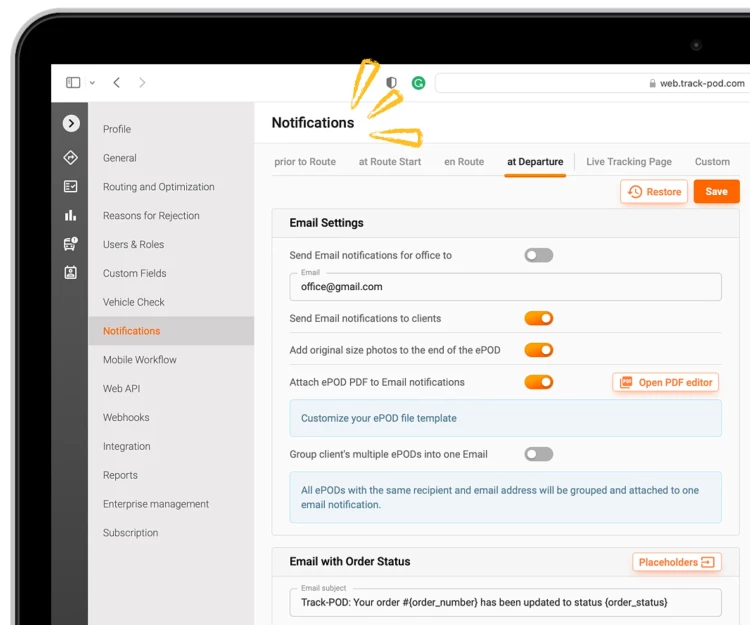Screen dimensions: 750x625
Task: Switch to the Custom tab
Action: point(712,162)
